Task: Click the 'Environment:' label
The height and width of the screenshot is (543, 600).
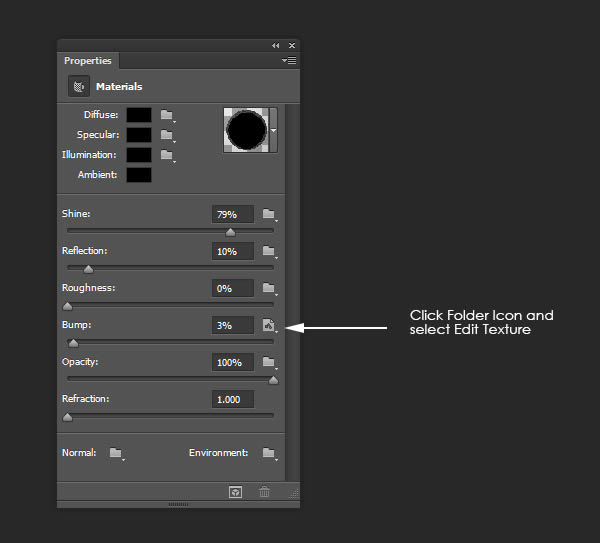Action: (x=218, y=453)
